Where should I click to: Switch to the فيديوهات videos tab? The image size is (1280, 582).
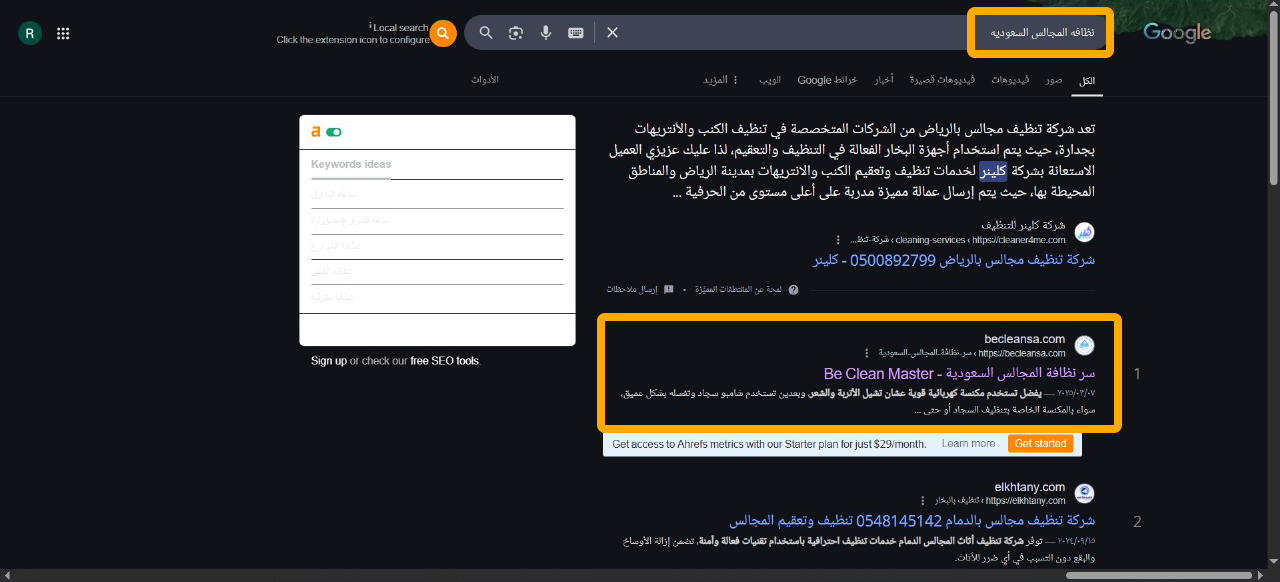coord(1009,79)
